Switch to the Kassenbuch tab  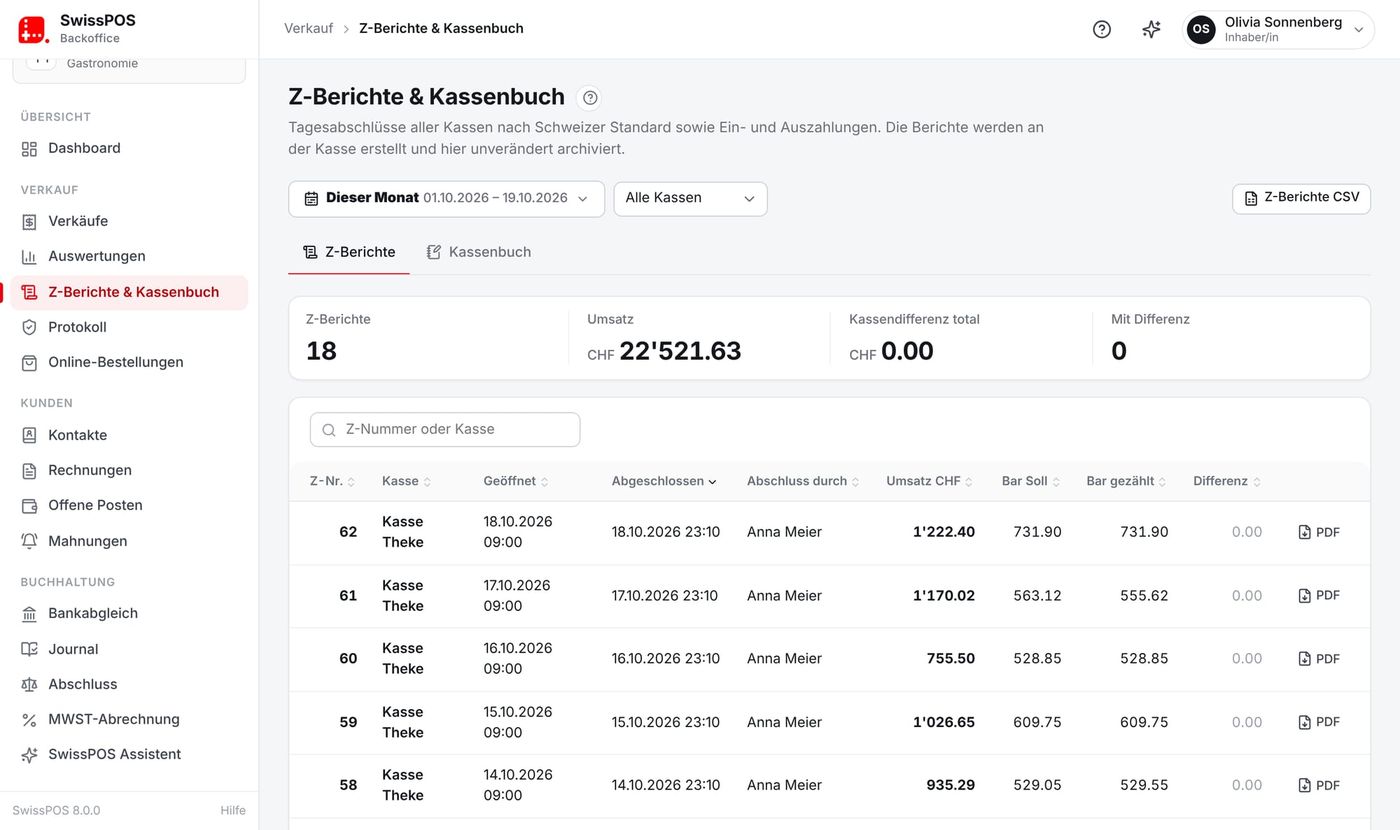click(x=479, y=252)
